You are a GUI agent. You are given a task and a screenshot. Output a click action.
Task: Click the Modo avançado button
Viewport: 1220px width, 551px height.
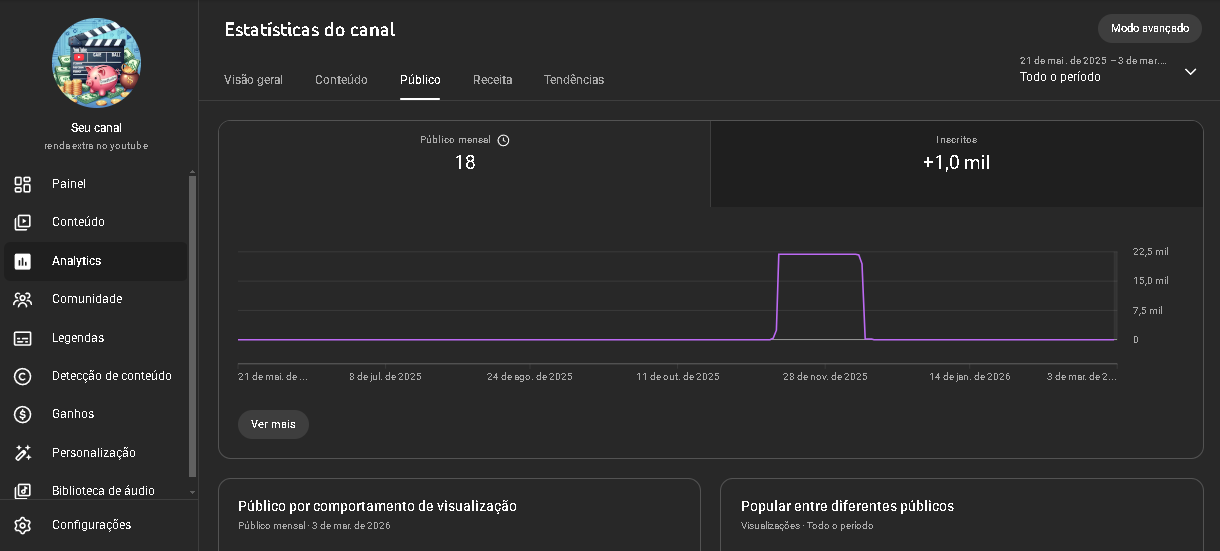pos(1150,28)
